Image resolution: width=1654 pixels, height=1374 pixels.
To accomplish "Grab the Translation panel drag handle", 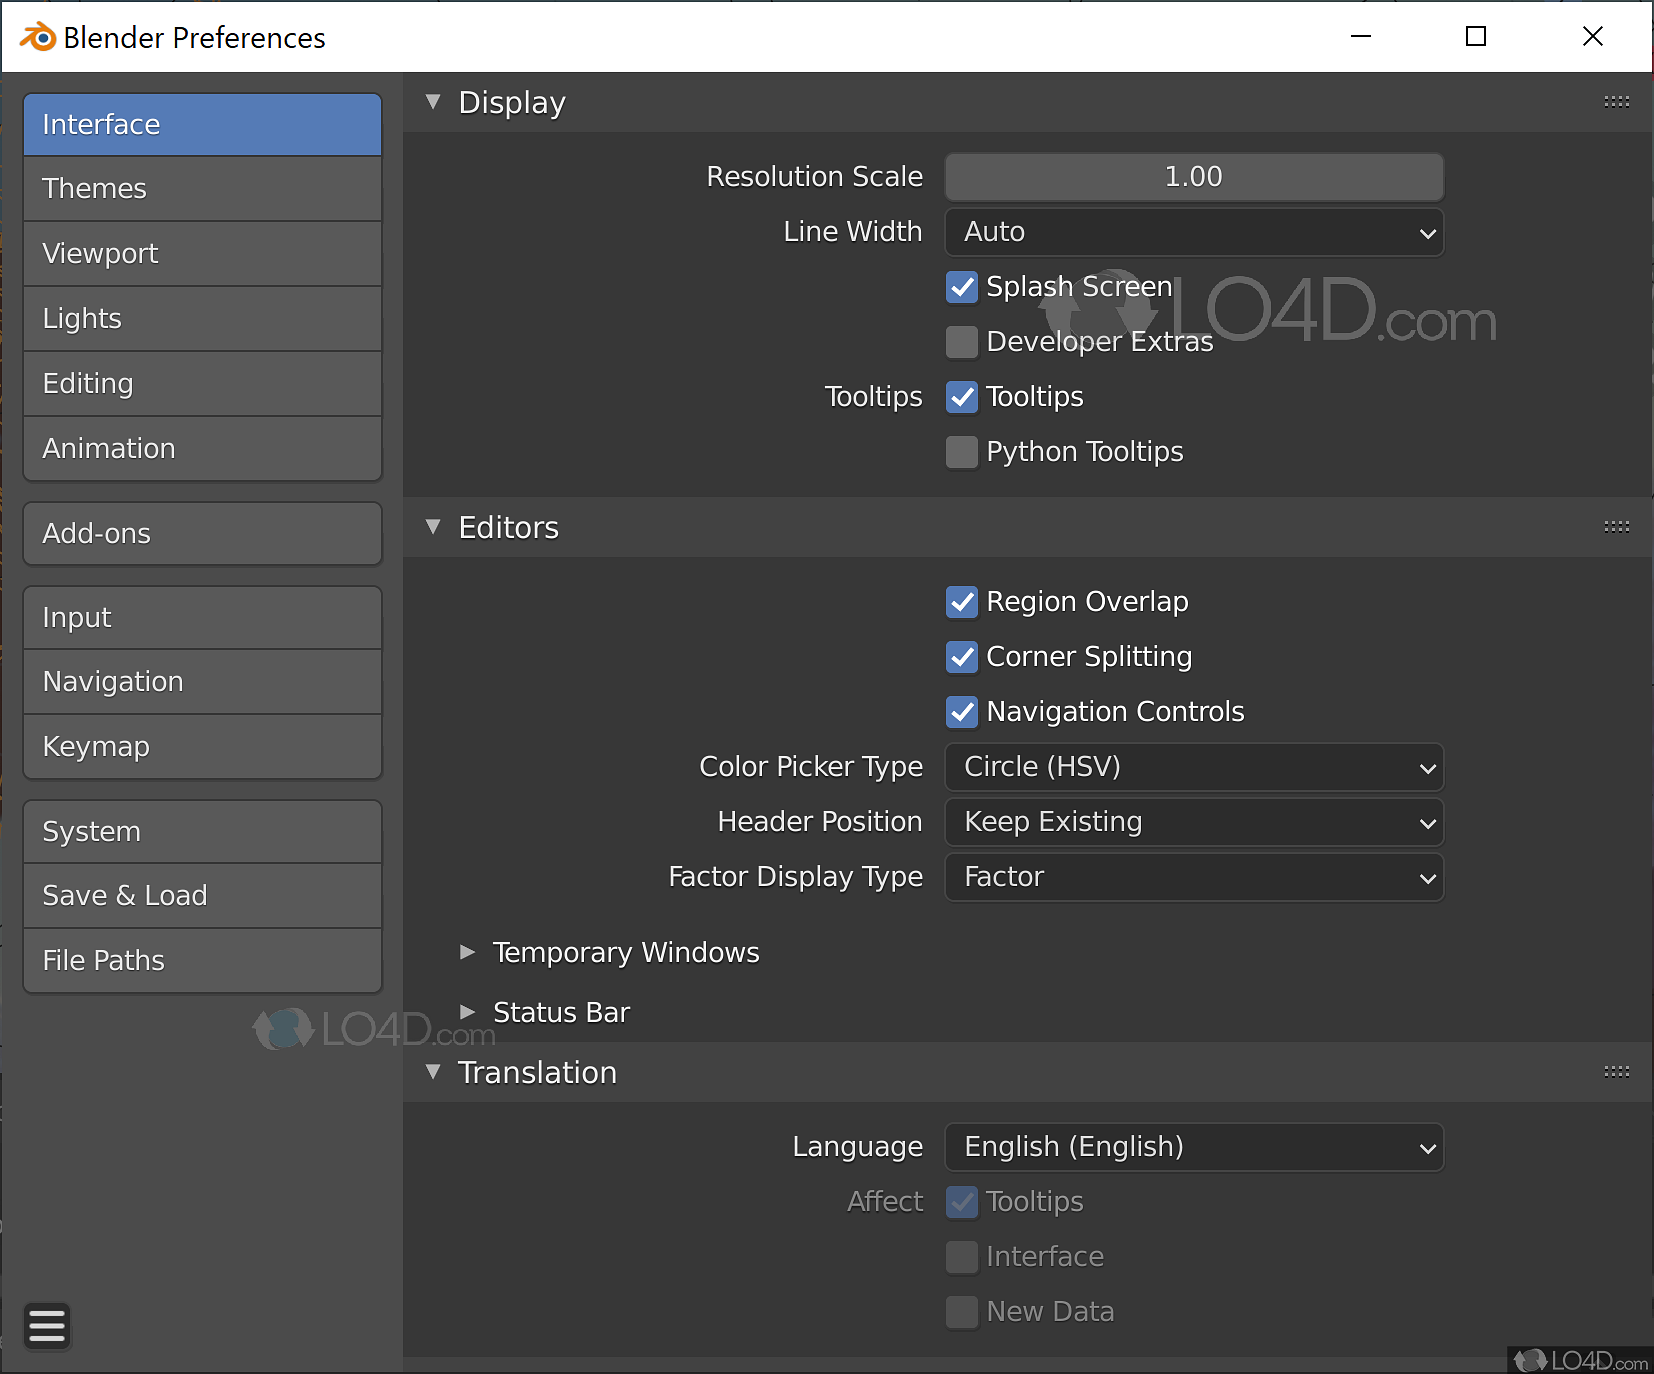I will 1616,1072.
